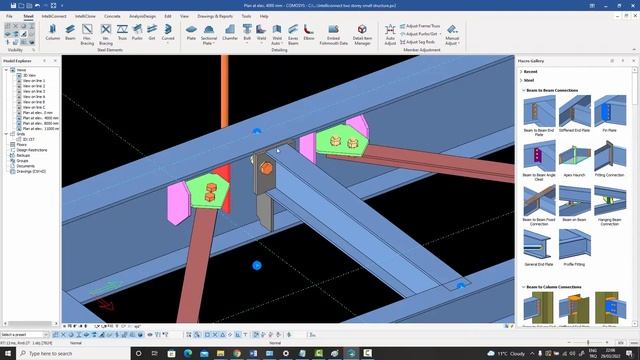The height and width of the screenshot is (360, 640).
Task: Click the Undo icon in title bar
Action: pyautogui.click(x=38, y=5)
